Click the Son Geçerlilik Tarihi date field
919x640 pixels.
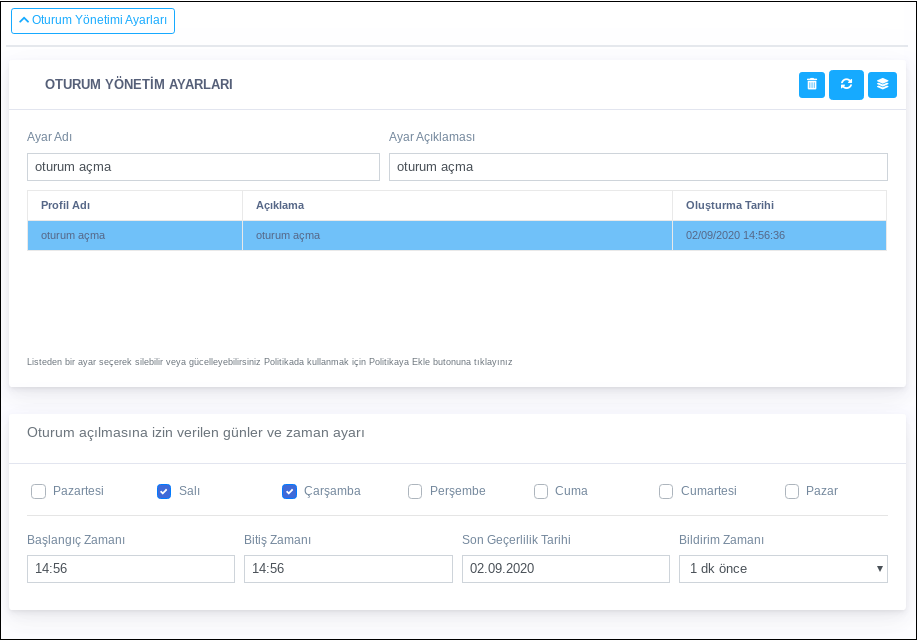pyautogui.click(x=565, y=569)
